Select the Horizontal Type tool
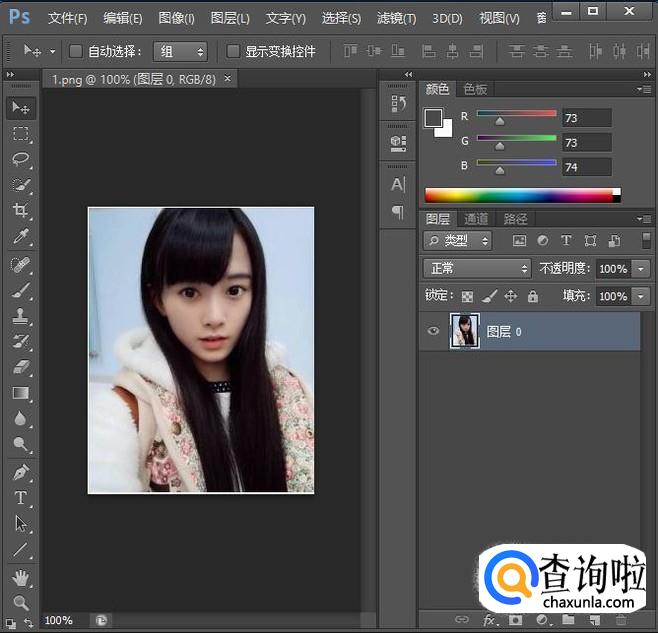658x633 pixels. [20, 497]
